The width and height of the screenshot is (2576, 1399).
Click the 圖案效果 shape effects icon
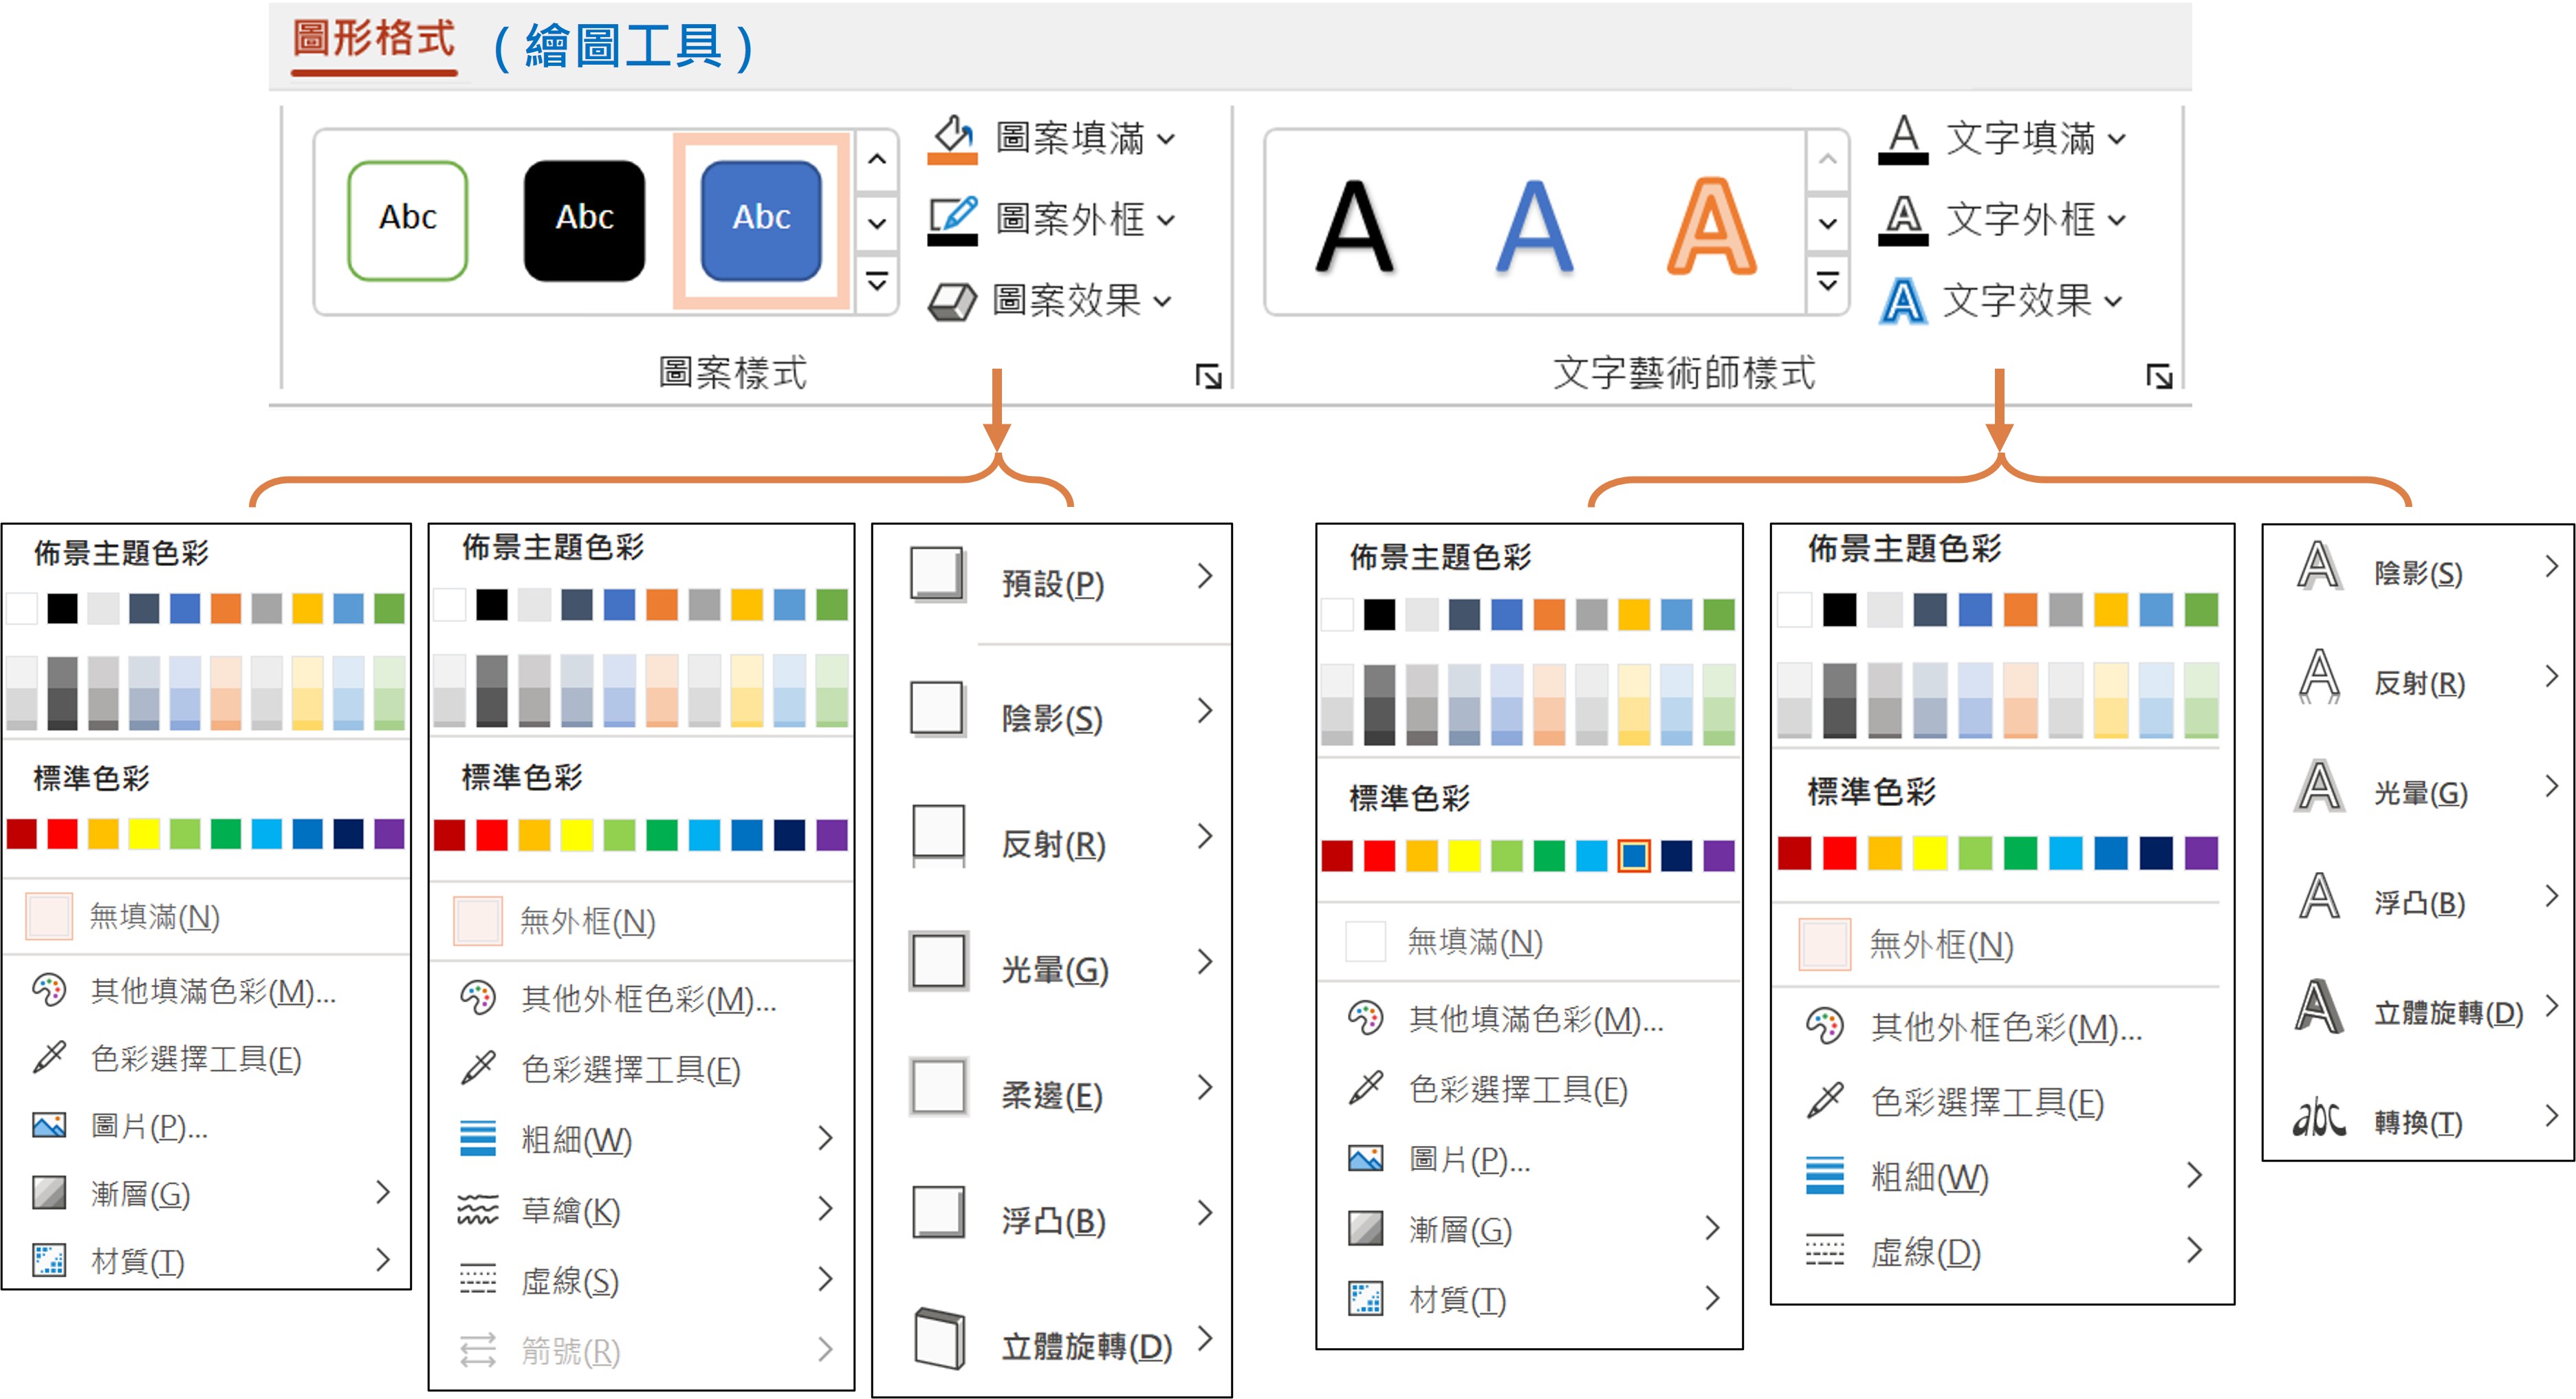(x=951, y=301)
